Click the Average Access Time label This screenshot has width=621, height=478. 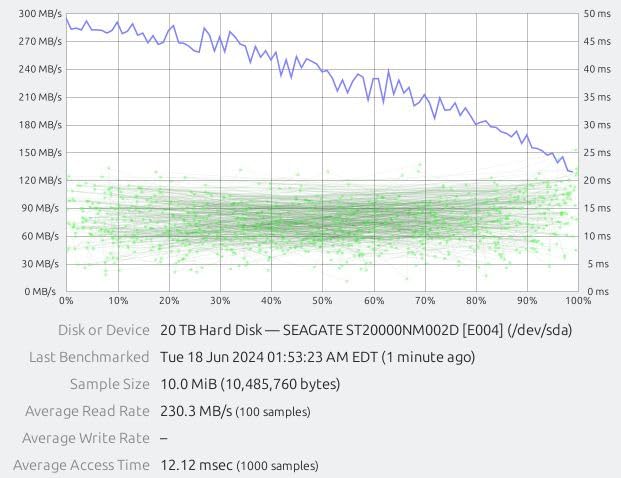[x=81, y=465]
